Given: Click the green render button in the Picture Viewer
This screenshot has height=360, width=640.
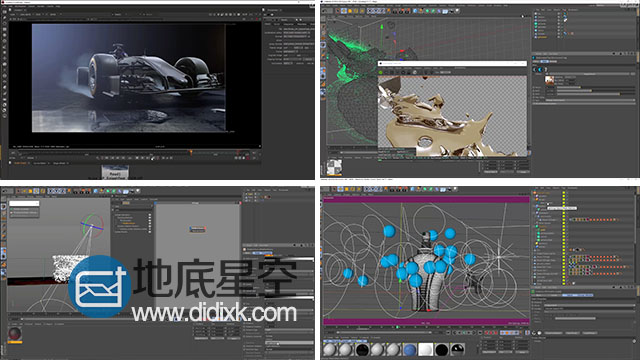Looking at the screenshot, I should [x=381, y=72].
